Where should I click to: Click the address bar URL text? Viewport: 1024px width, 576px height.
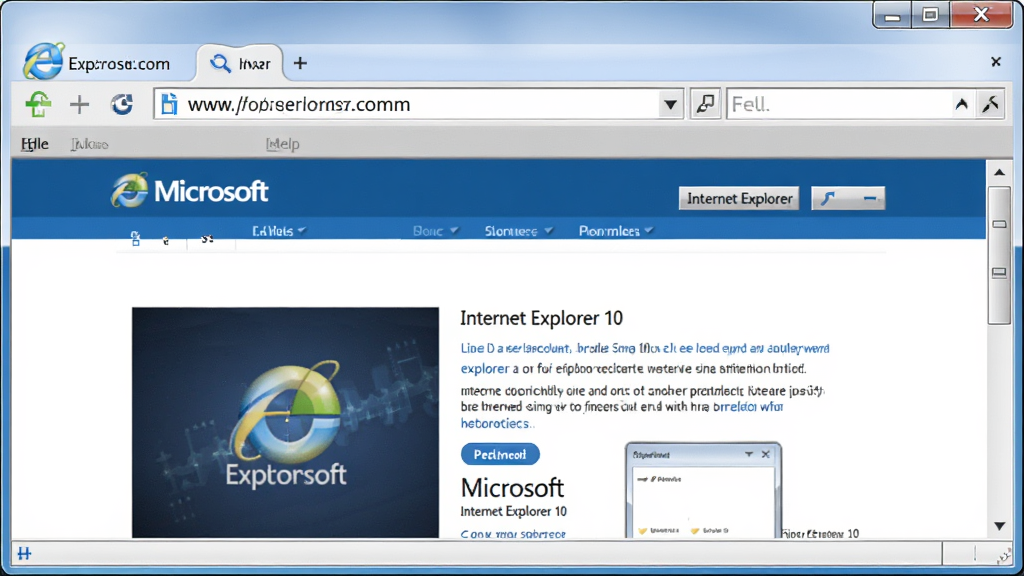tap(299, 104)
